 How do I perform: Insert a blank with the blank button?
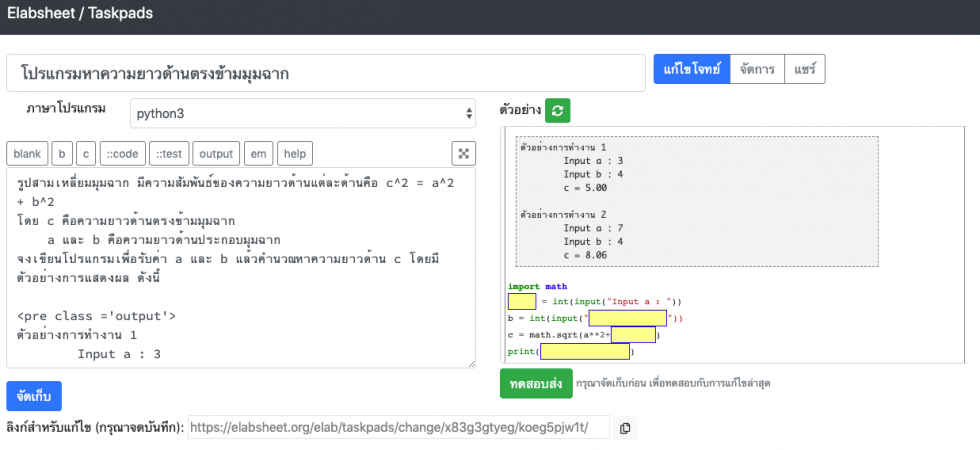(27, 153)
